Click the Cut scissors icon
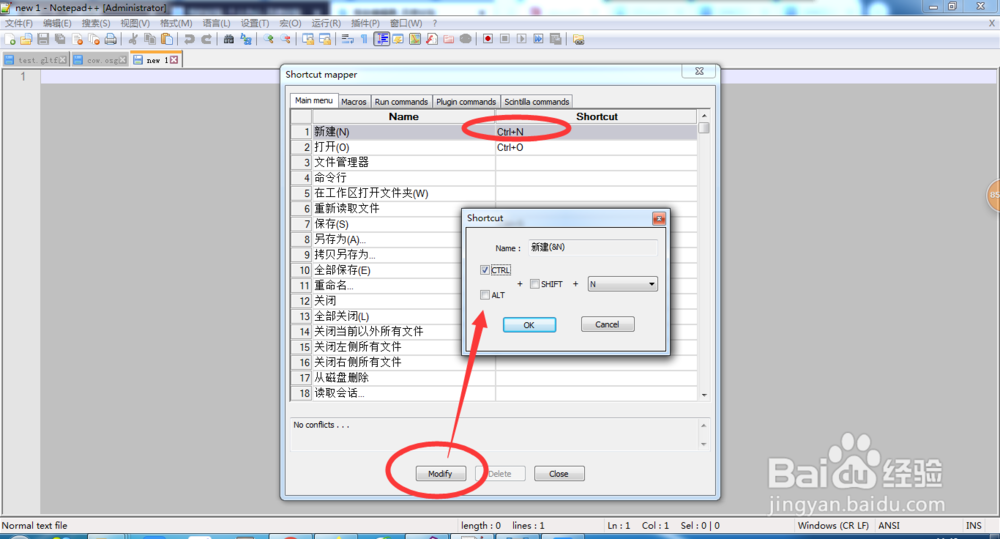 133,40
